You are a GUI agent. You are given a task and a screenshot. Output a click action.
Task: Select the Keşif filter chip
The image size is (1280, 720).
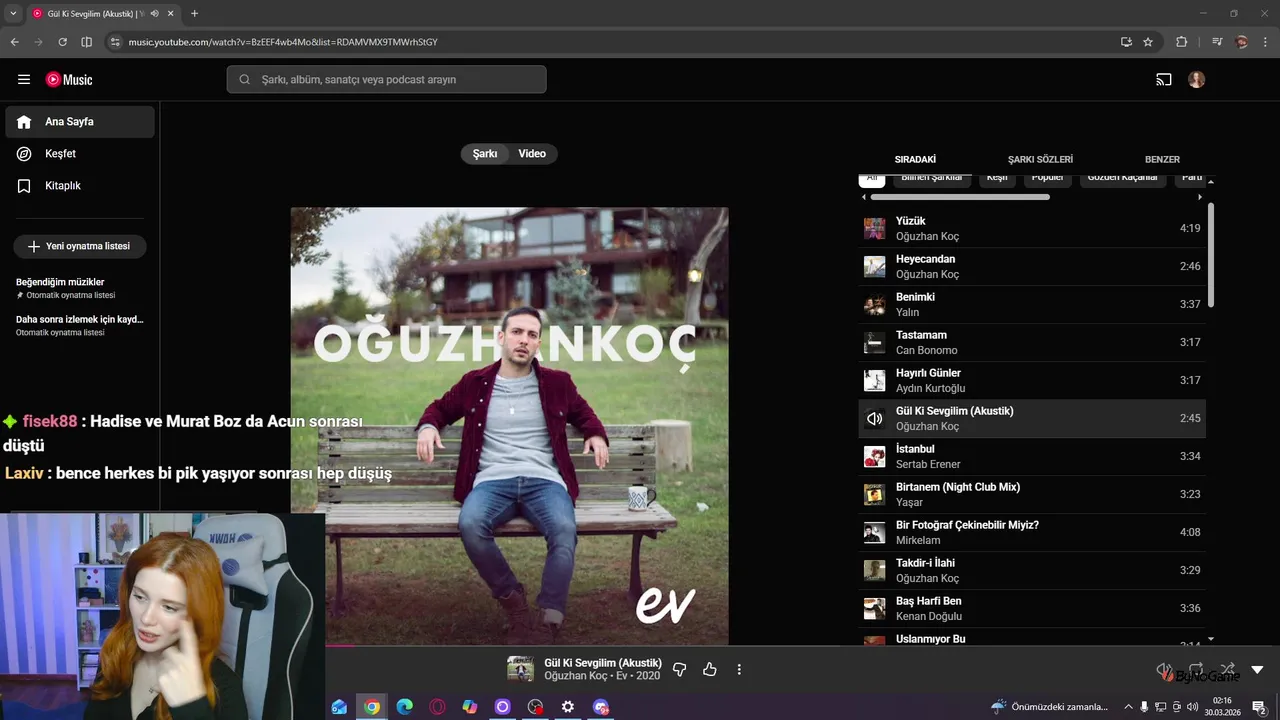[997, 179]
